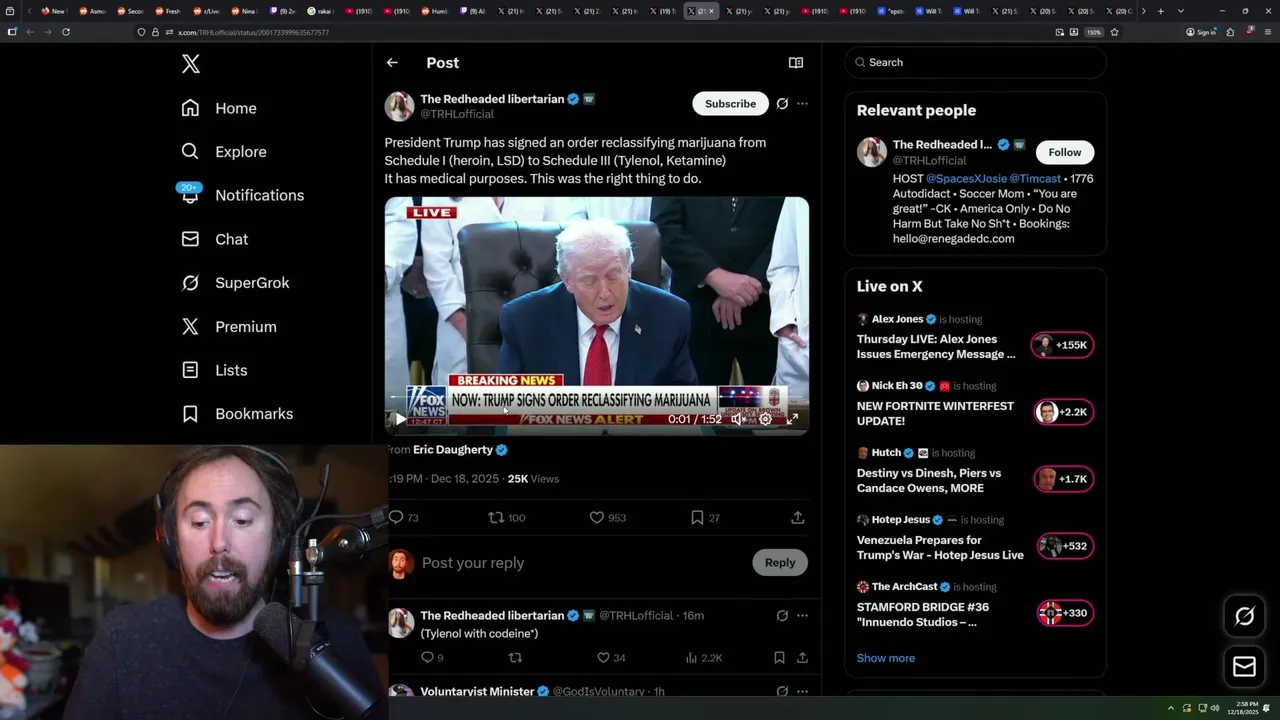Share the Tylenol with codeine reply
Screen dimensions: 1280x720
(x=802, y=658)
